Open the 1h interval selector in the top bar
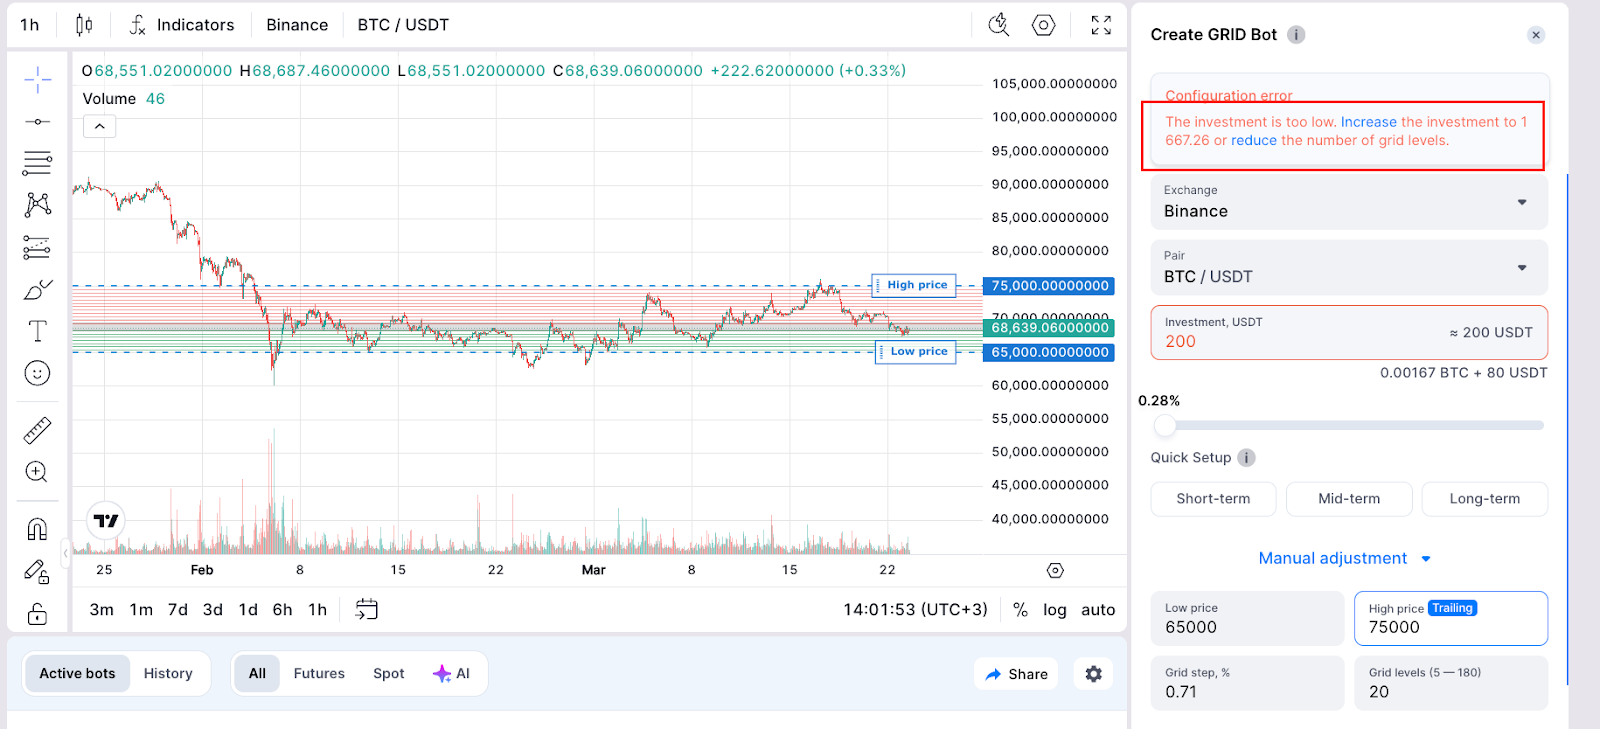This screenshot has width=1600, height=729. 30,25
